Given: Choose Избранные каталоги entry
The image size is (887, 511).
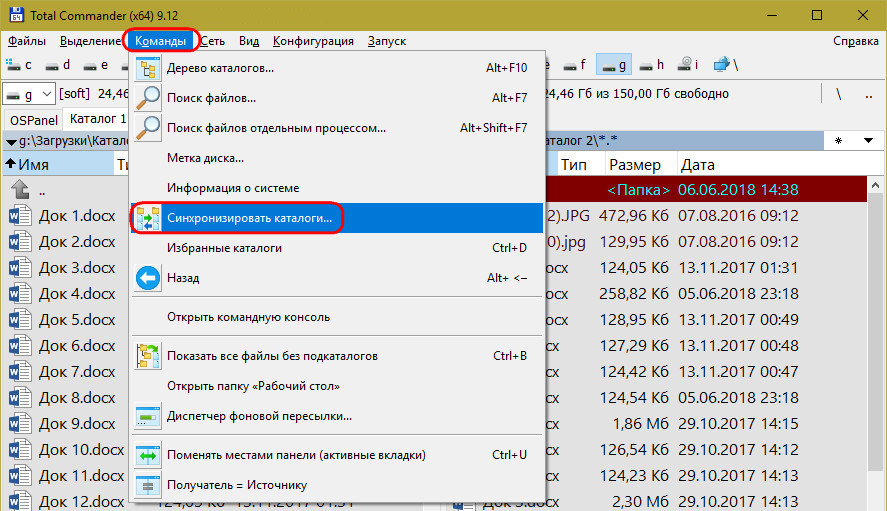Looking at the screenshot, I should click(x=337, y=248).
